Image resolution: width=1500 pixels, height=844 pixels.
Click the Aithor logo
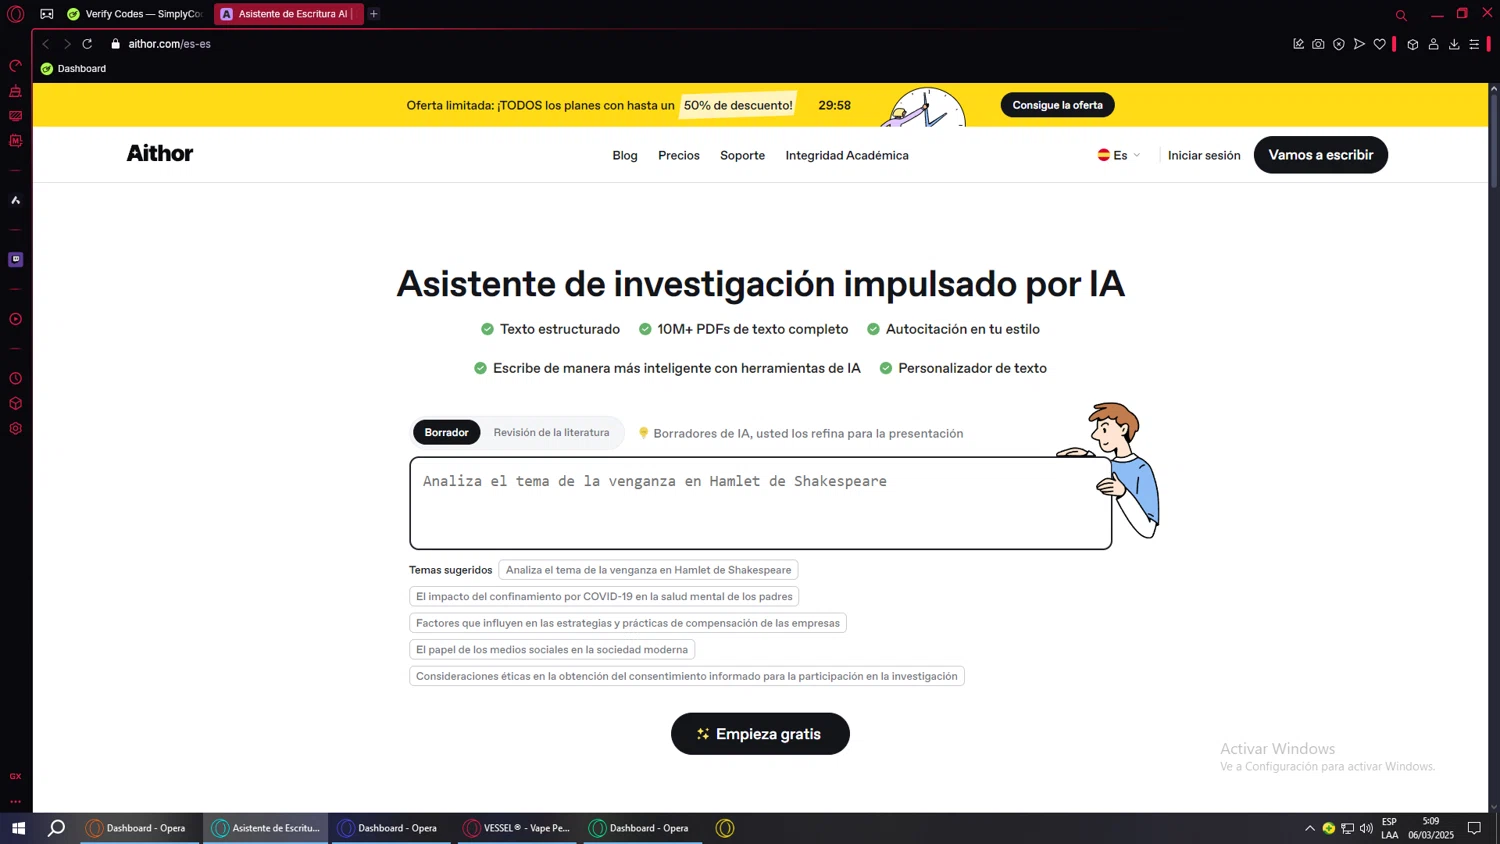[x=160, y=153]
